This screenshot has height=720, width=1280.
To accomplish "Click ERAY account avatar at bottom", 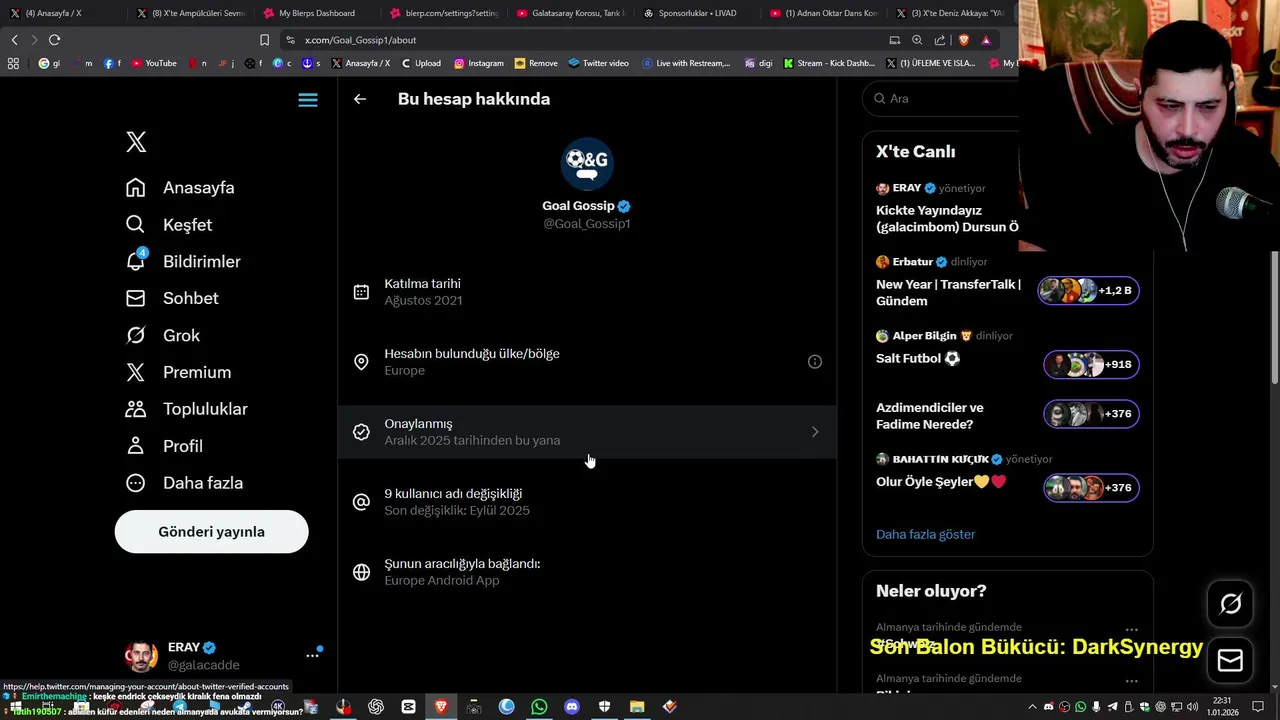I will coord(141,656).
